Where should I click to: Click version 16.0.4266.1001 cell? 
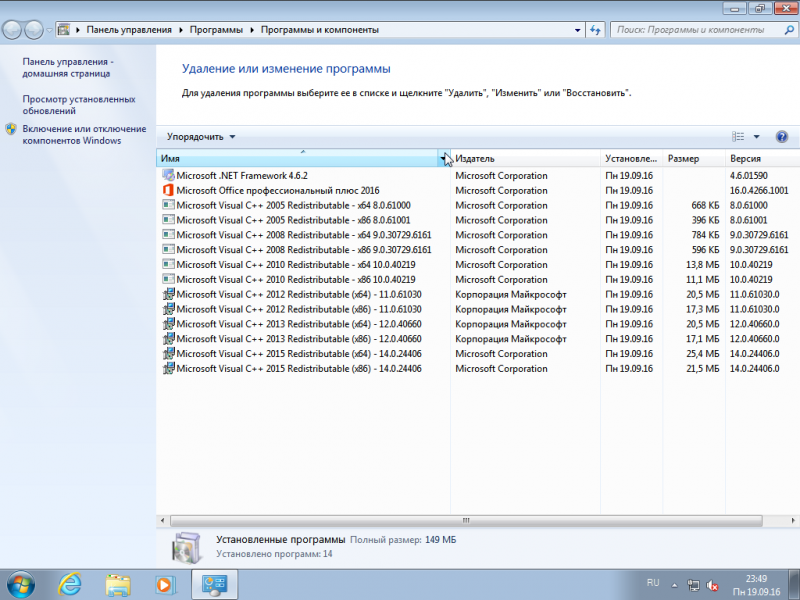tap(759, 190)
